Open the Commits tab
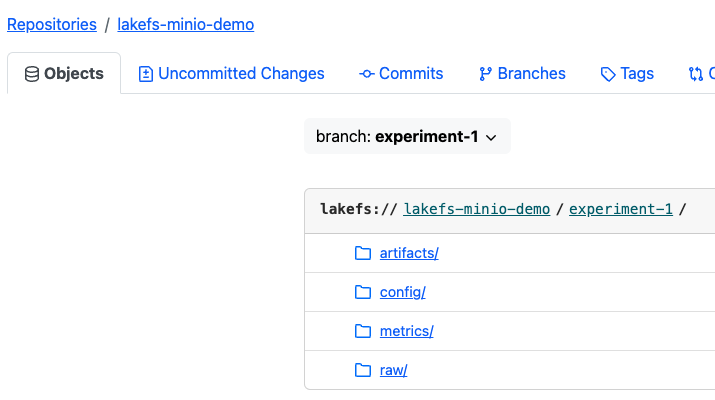This screenshot has height=400, width=715. click(411, 74)
